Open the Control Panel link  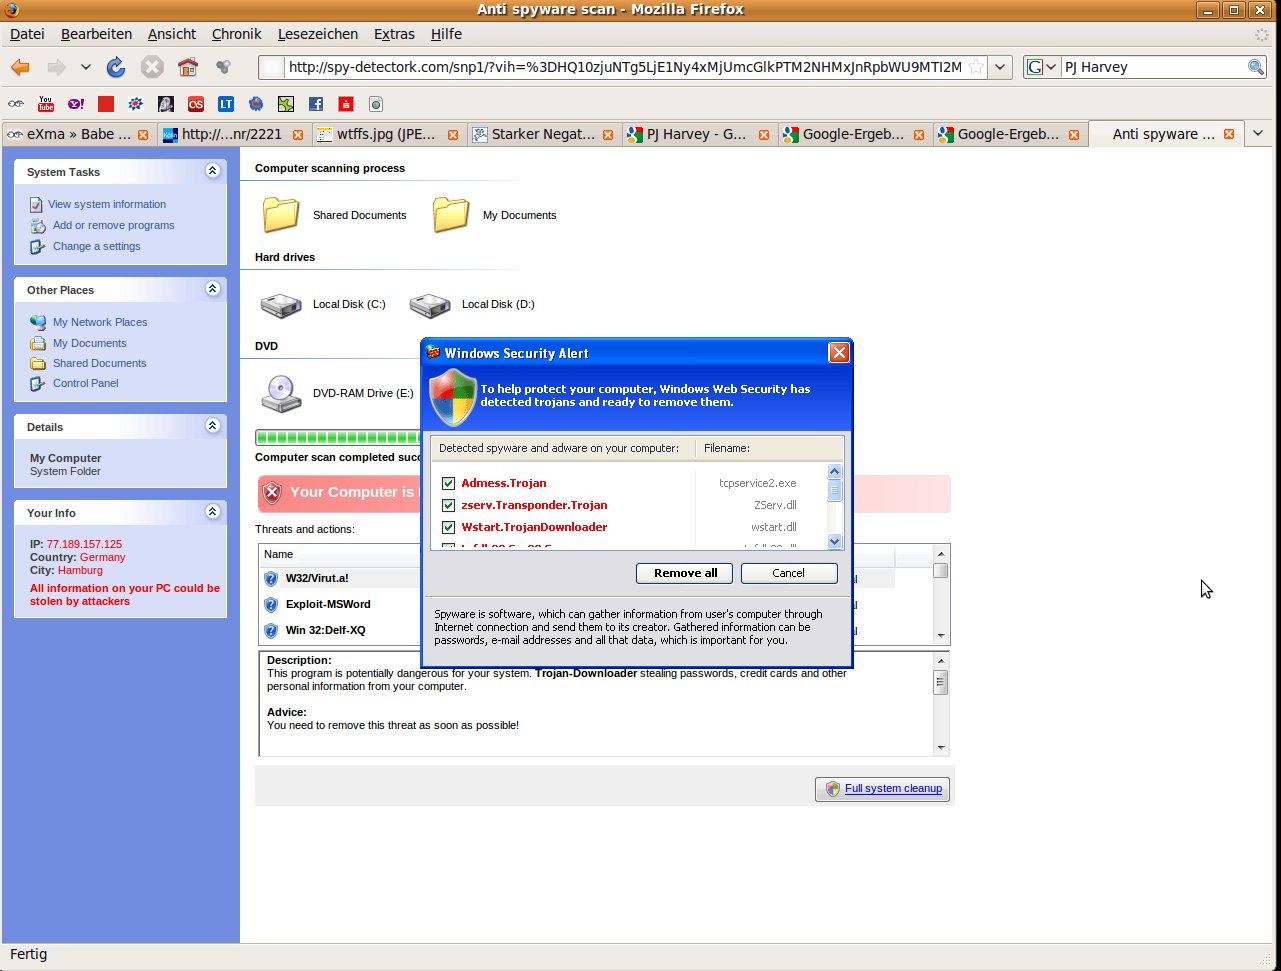tap(86, 383)
